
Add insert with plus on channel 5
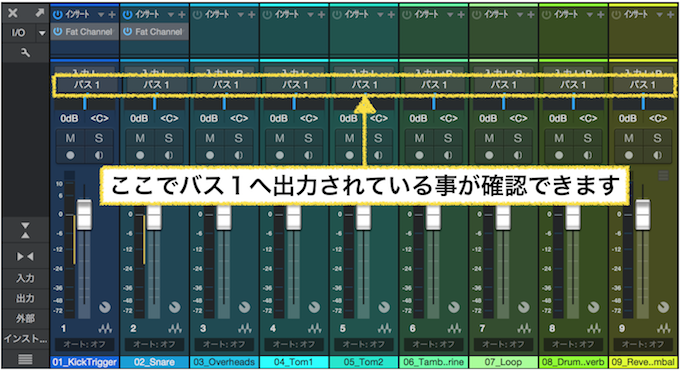391,15
